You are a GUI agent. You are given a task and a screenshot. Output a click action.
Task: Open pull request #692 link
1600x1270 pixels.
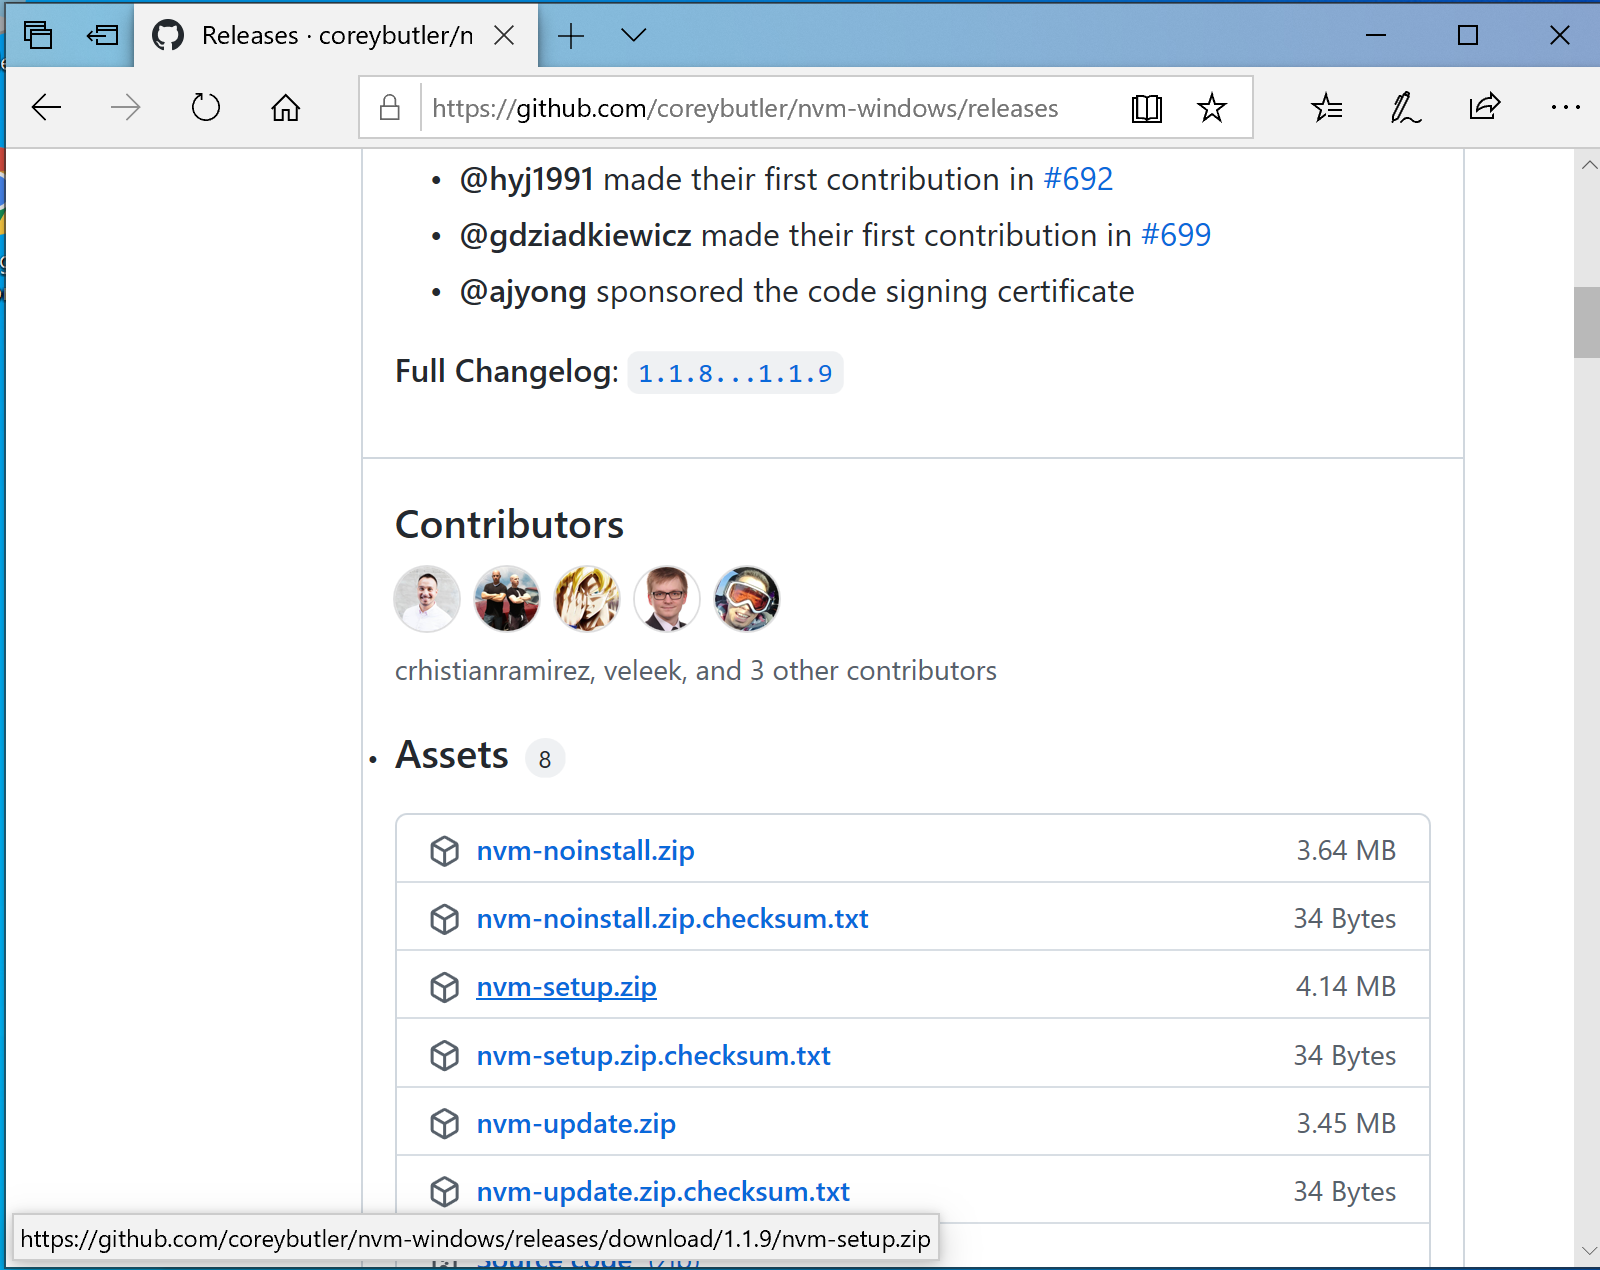pyautogui.click(x=1078, y=179)
